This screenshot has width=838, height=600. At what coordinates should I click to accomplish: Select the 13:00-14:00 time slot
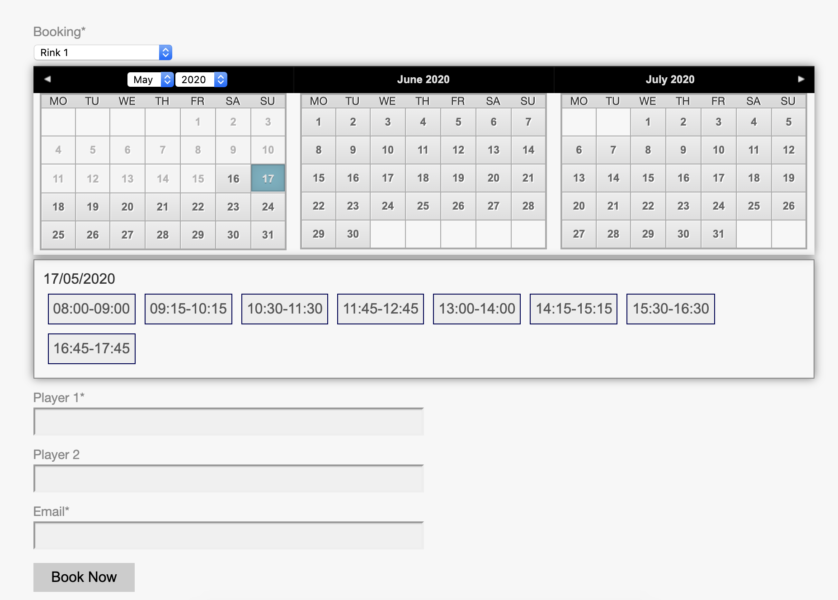[x=477, y=309]
